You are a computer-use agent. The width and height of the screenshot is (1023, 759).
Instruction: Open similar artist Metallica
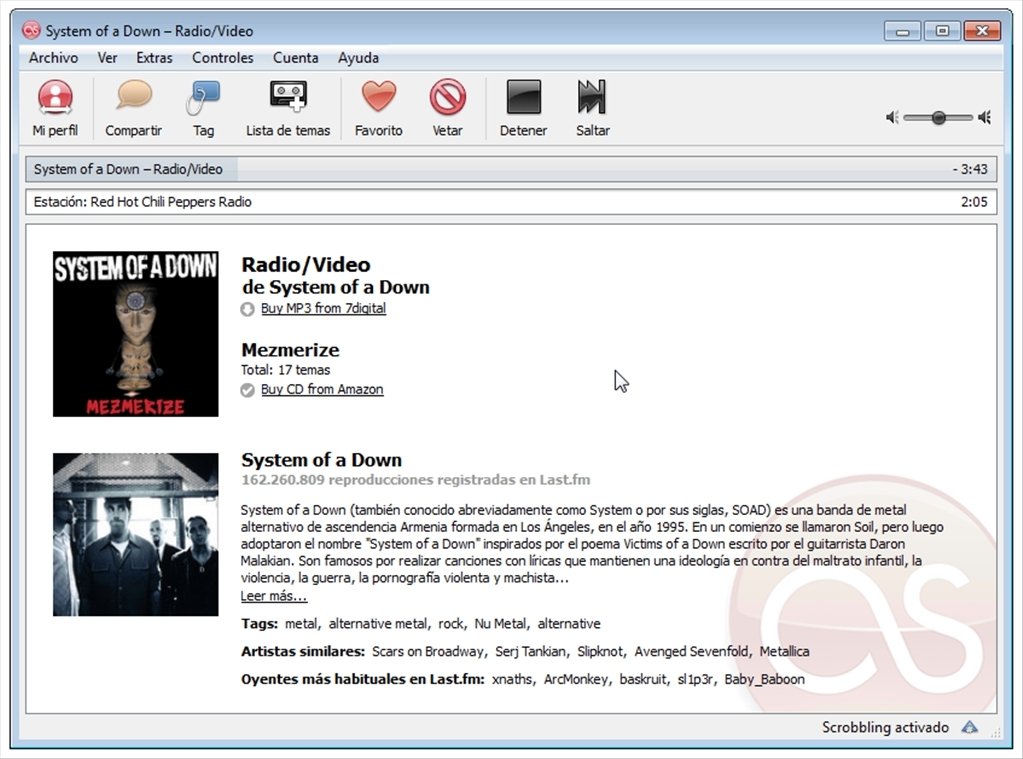pyautogui.click(x=784, y=651)
